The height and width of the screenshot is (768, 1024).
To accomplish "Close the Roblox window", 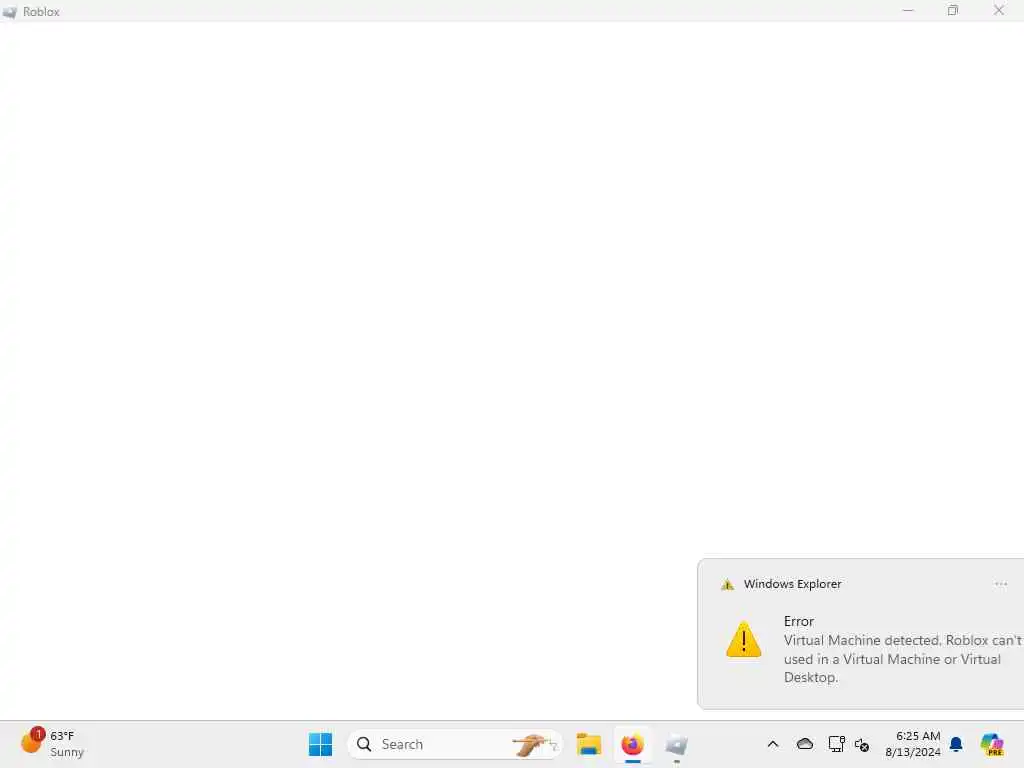I will 999,10.
